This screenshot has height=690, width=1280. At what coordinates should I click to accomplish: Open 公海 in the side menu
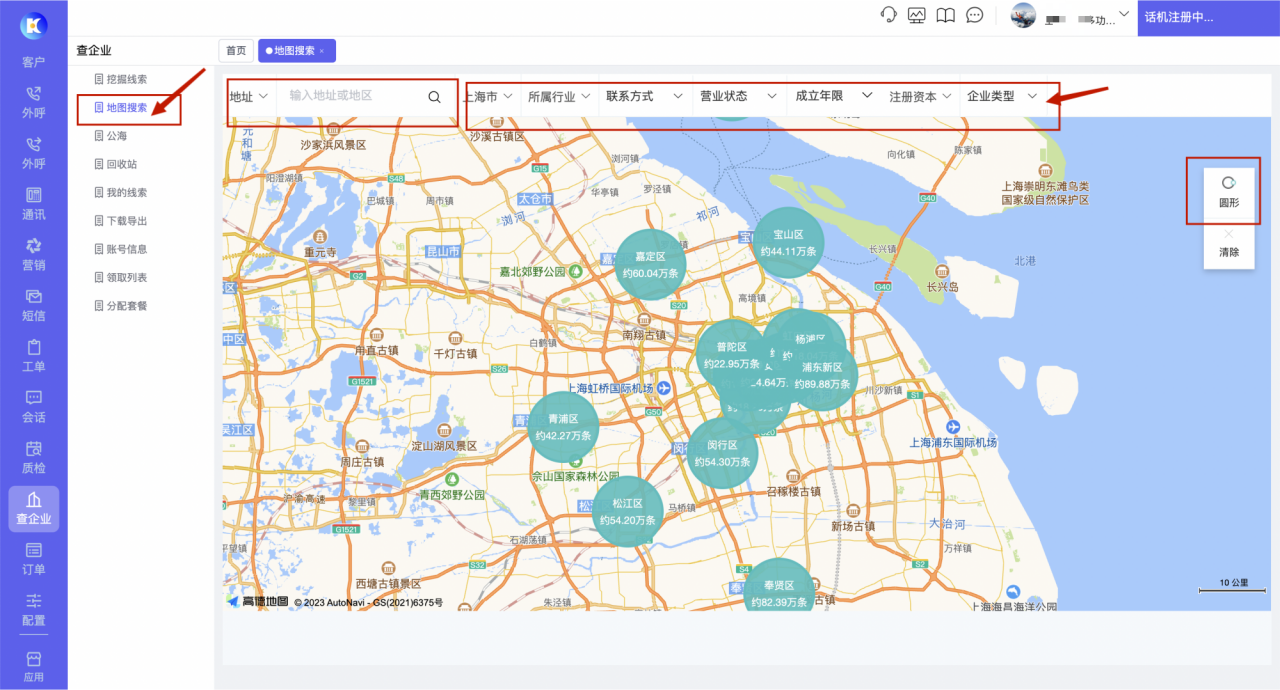pyautogui.click(x=111, y=136)
